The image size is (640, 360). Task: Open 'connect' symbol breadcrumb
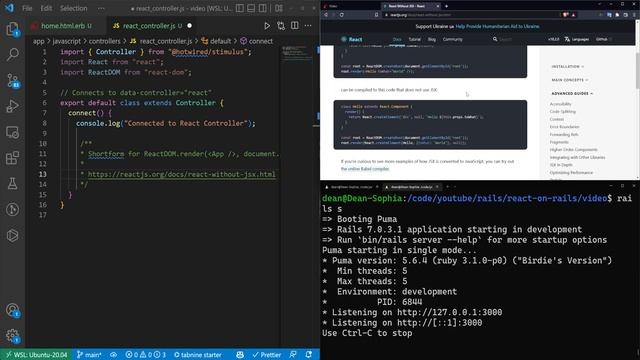256,41
